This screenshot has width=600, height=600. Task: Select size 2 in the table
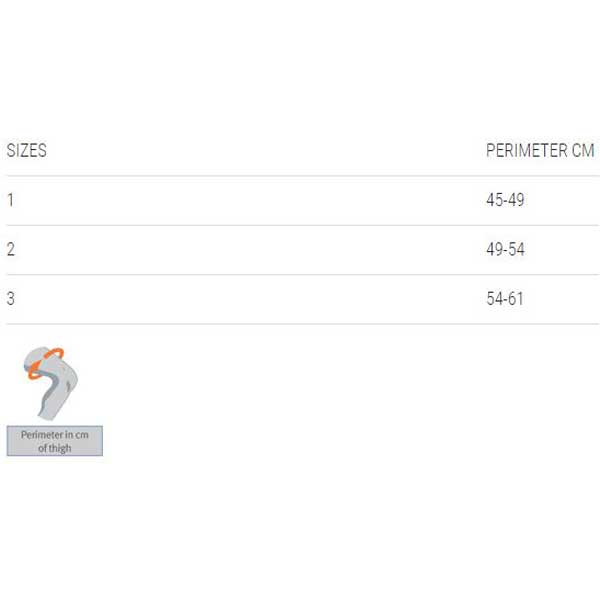(x=11, y=249)
